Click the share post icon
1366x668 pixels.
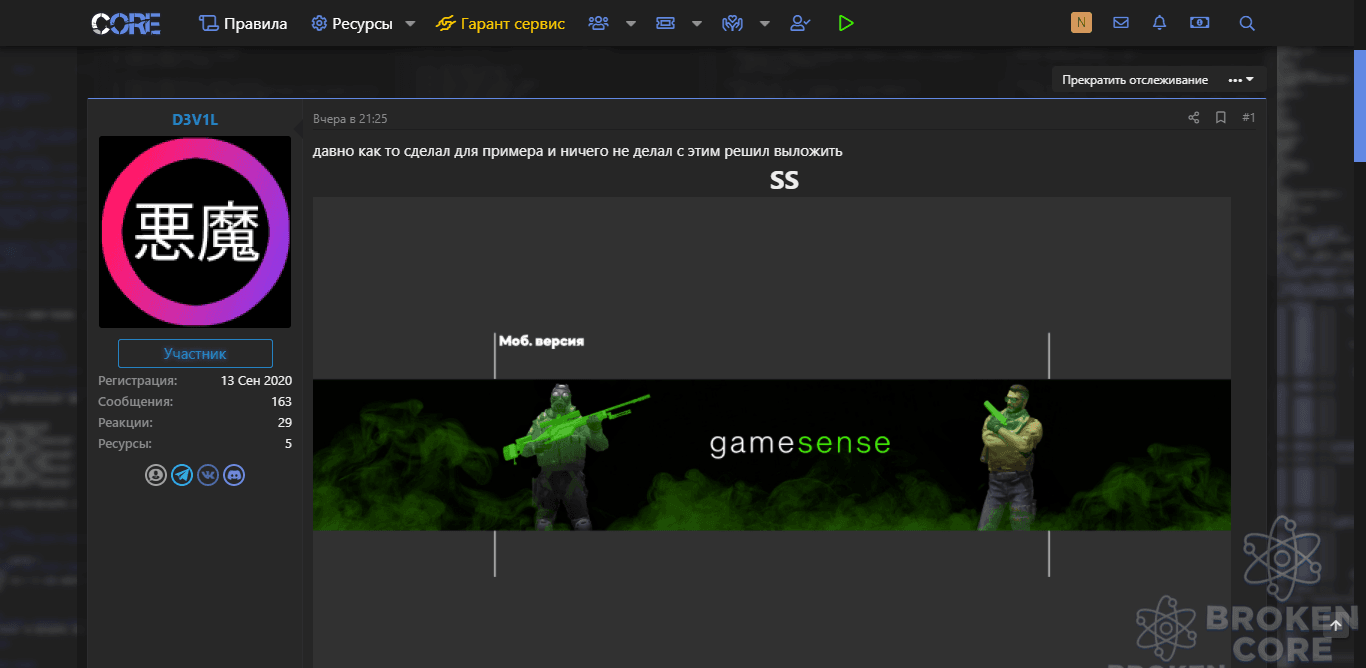[1193, 118]
